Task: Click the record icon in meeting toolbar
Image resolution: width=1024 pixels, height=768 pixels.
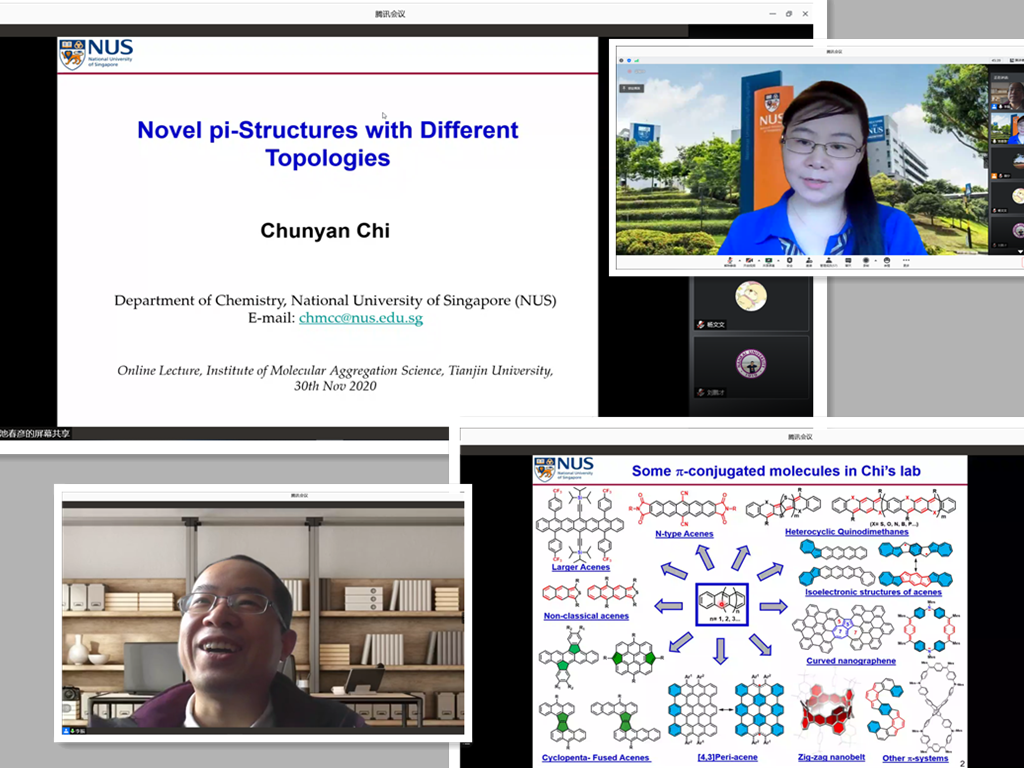Action: [x=866, y=260]
